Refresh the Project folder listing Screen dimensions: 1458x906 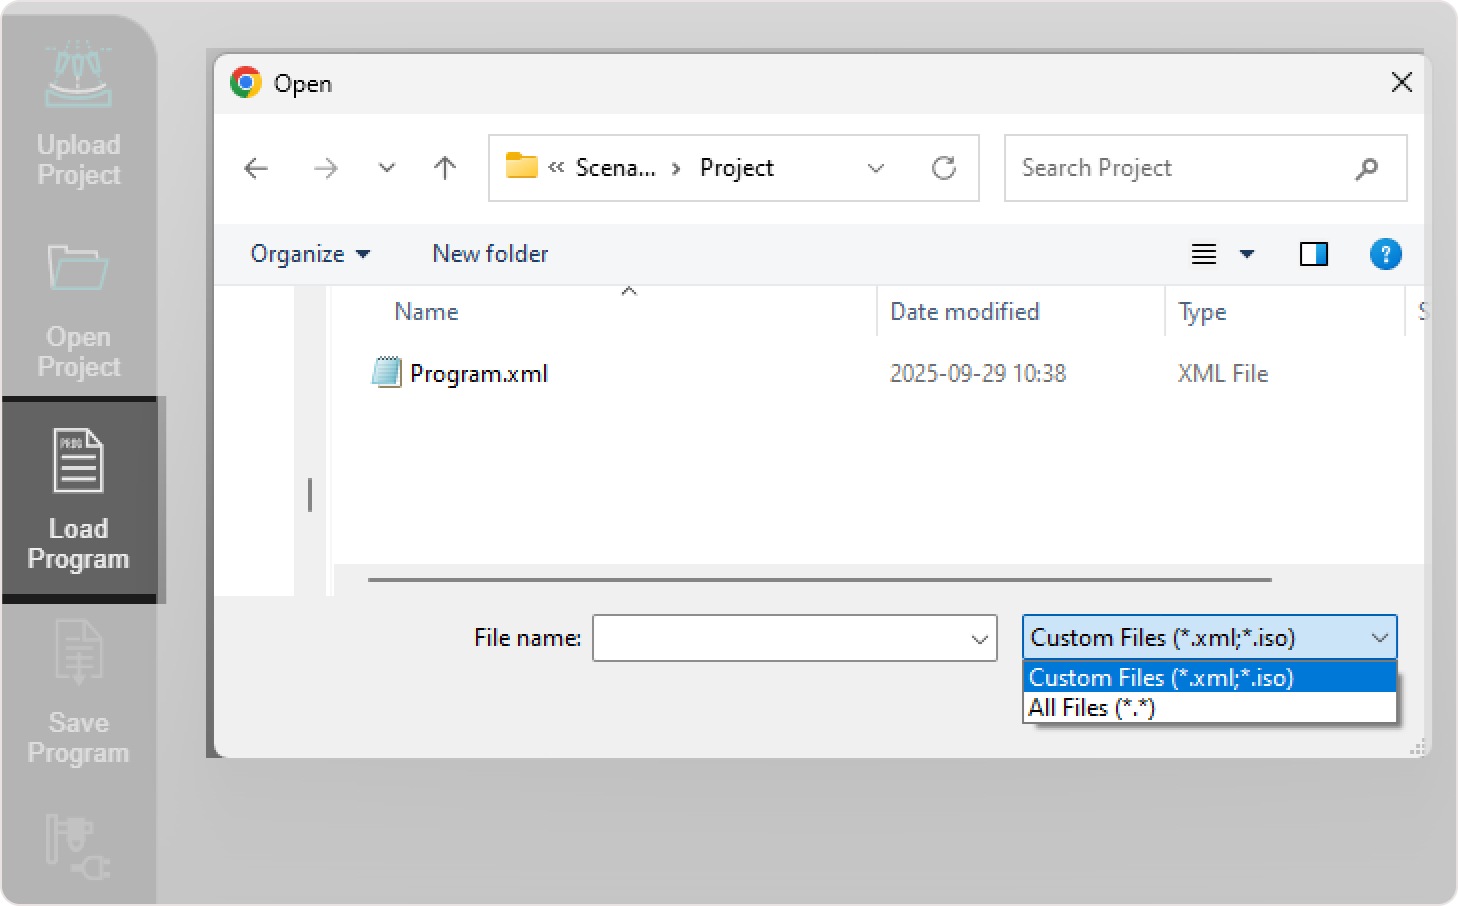(x=943, y=168)
